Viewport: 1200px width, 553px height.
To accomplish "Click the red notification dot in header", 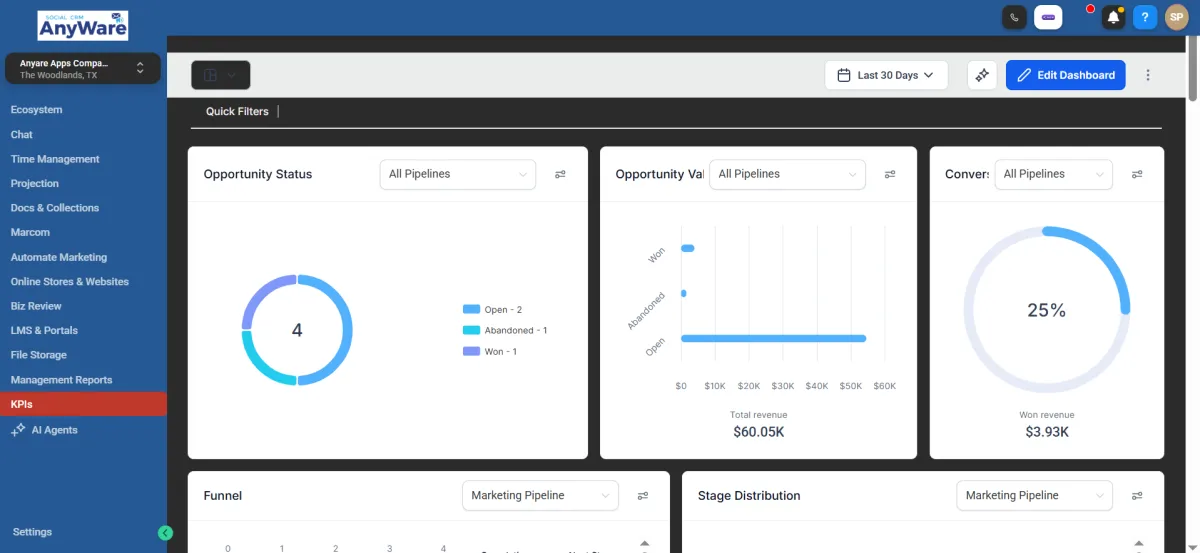I will click(x=1090, y=9).
